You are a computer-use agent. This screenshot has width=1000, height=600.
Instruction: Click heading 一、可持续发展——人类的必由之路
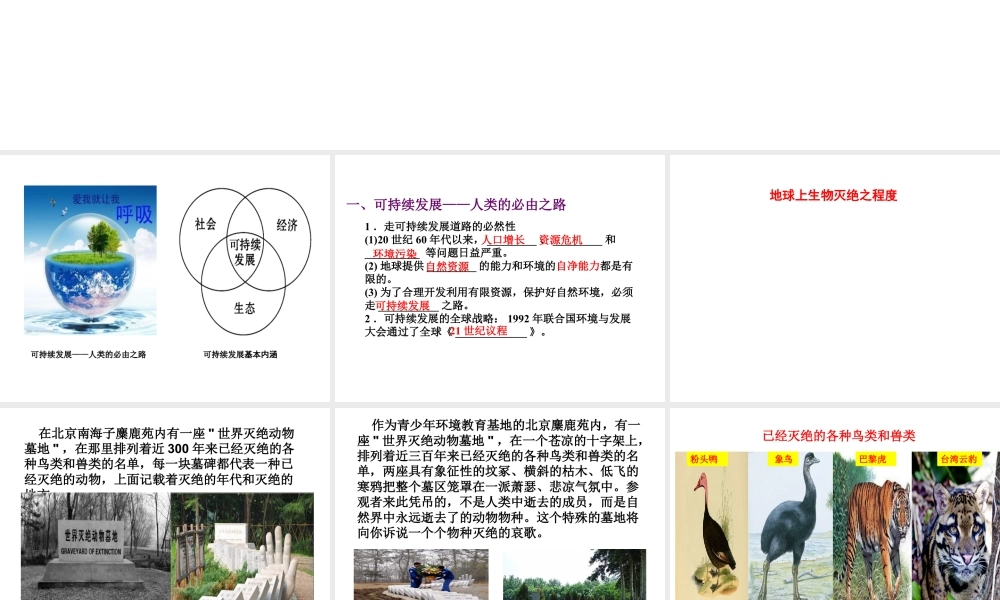coord(456,203)
